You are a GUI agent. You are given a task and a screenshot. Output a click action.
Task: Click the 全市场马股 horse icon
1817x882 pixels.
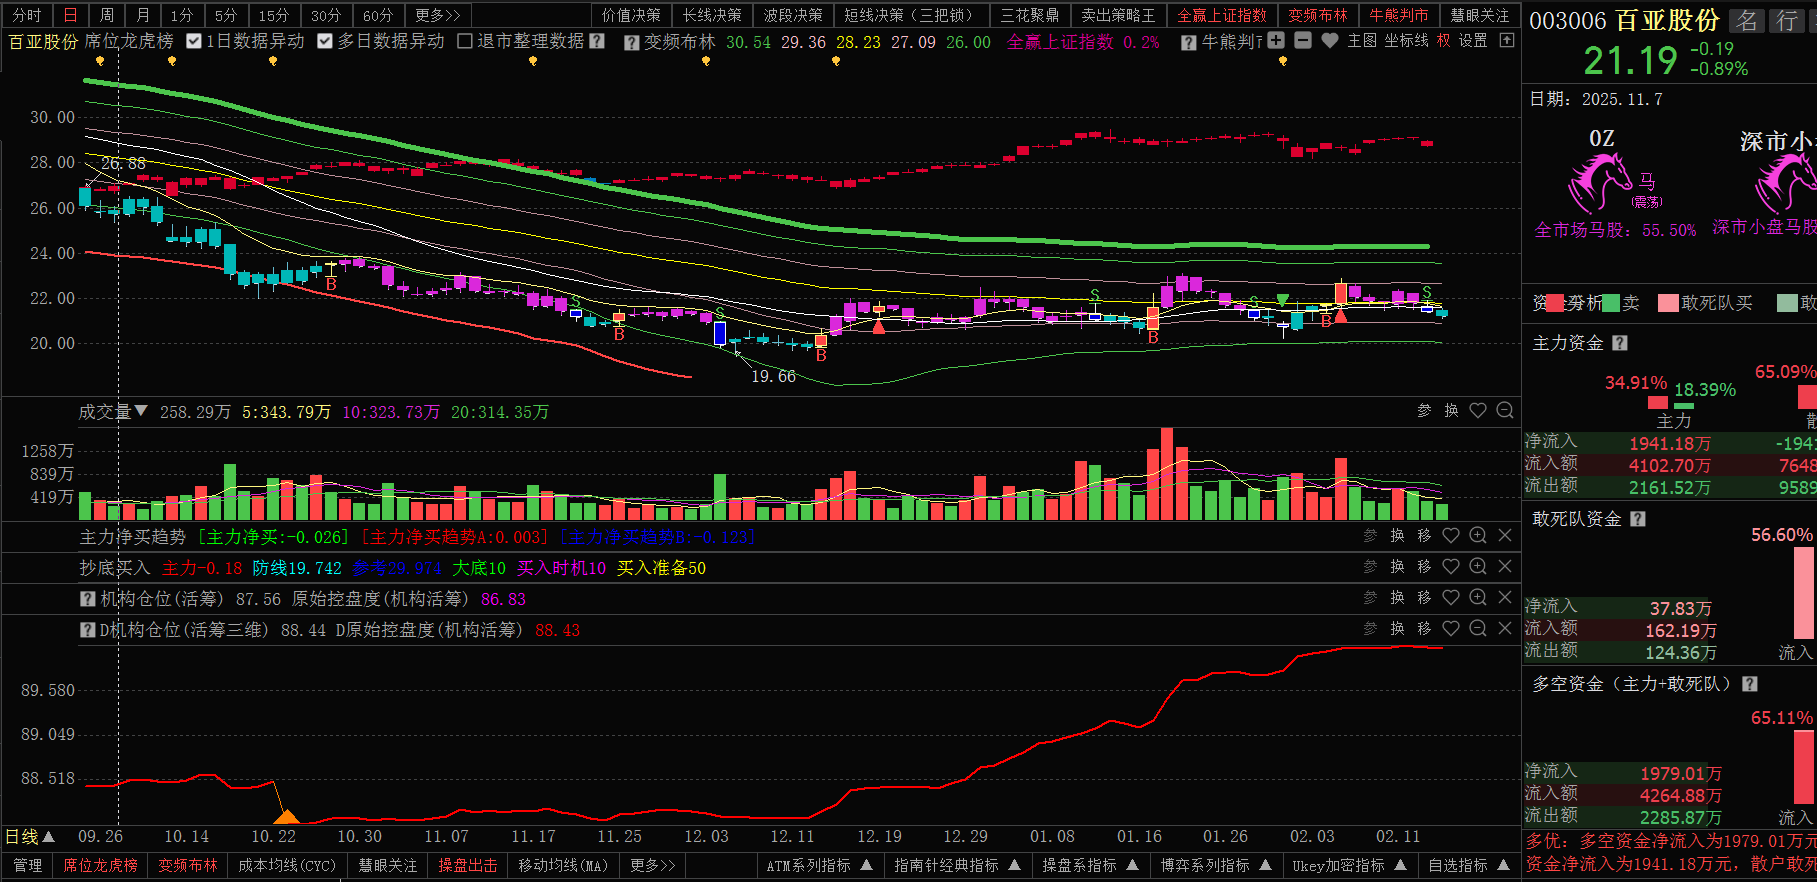point(1602,181)
